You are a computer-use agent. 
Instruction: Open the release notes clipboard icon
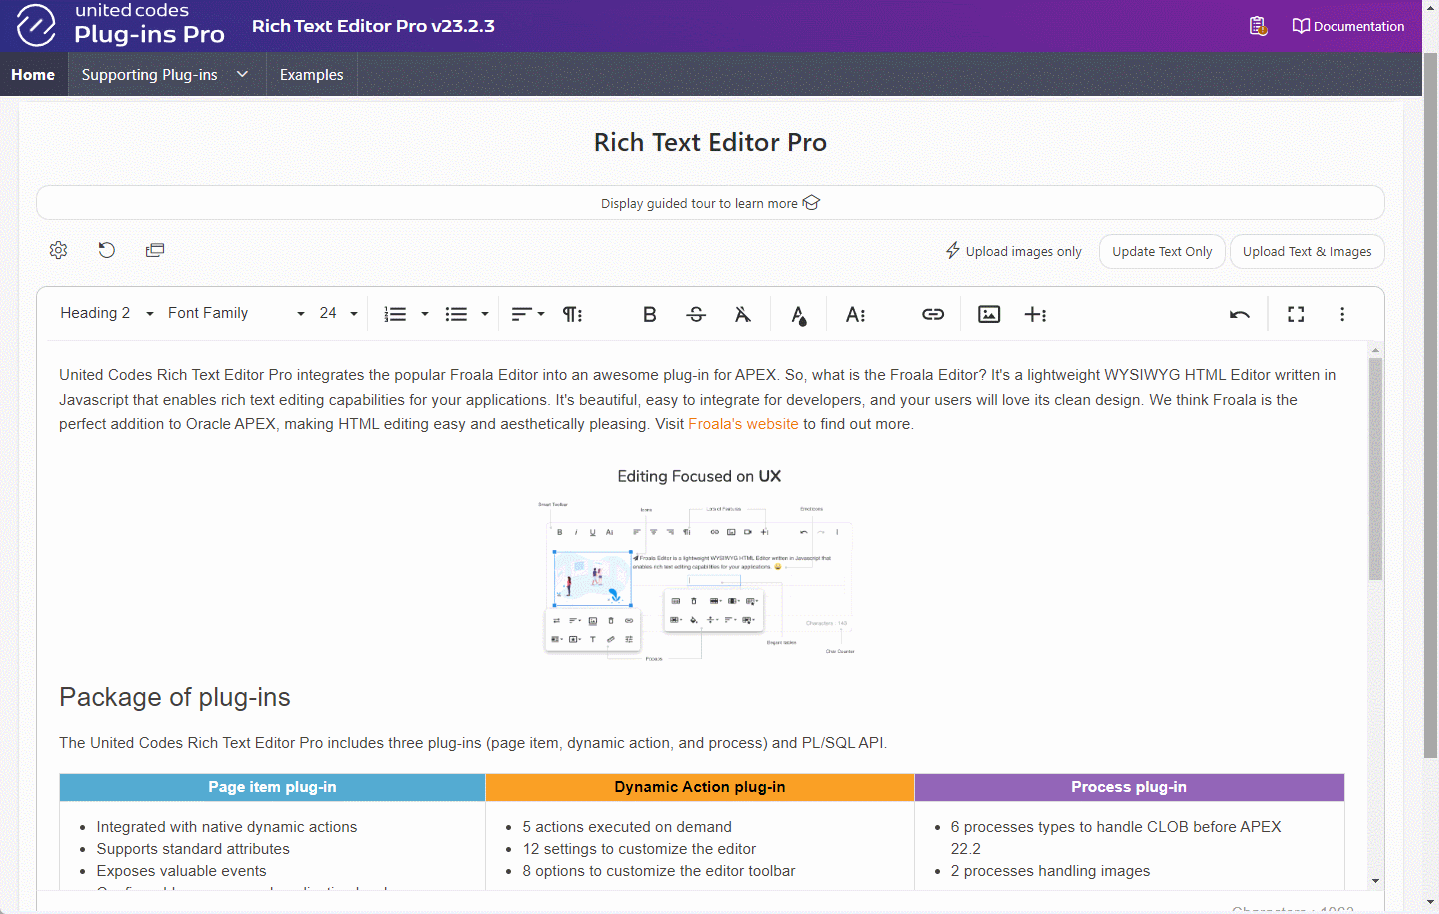[x=1258, y=26]
